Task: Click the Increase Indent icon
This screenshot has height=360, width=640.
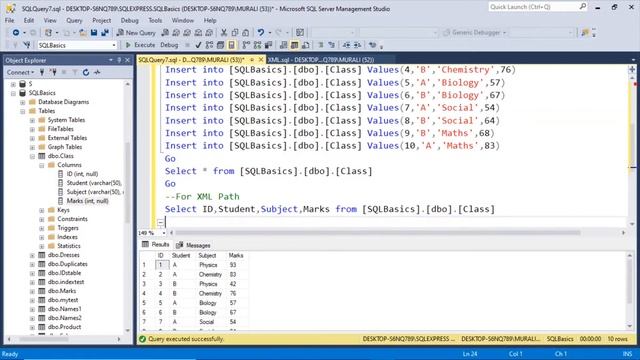Action: [x=357, y=45]
